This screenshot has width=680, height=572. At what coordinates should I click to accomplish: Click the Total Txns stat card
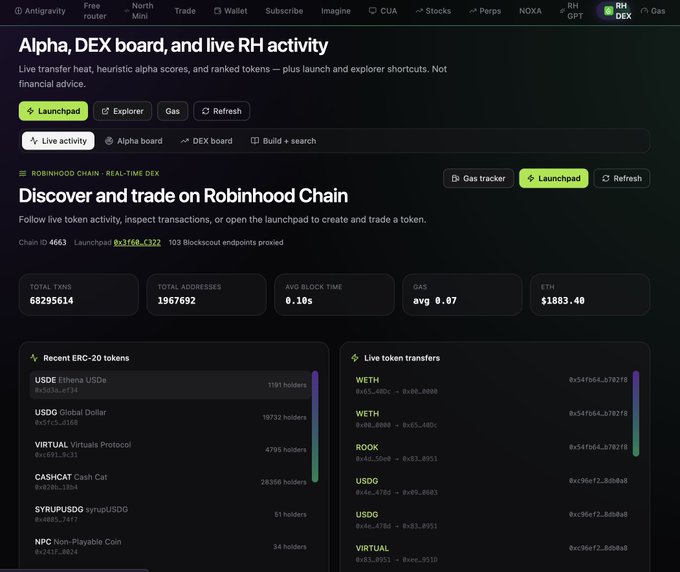coord(78,294)
